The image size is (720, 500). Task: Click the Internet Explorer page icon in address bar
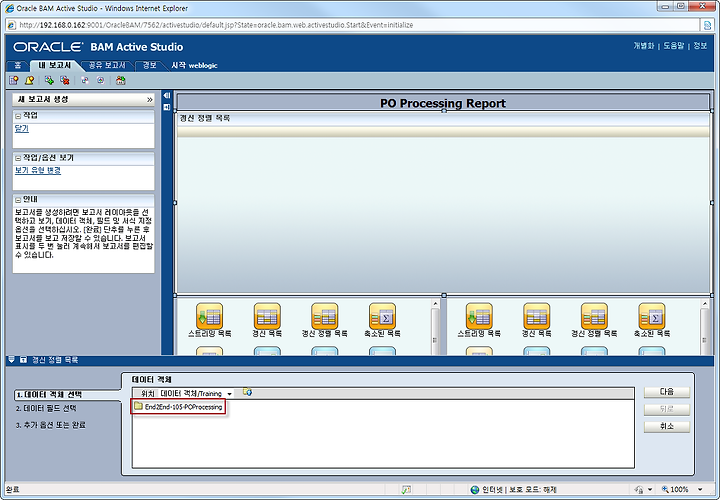point(12,25)
